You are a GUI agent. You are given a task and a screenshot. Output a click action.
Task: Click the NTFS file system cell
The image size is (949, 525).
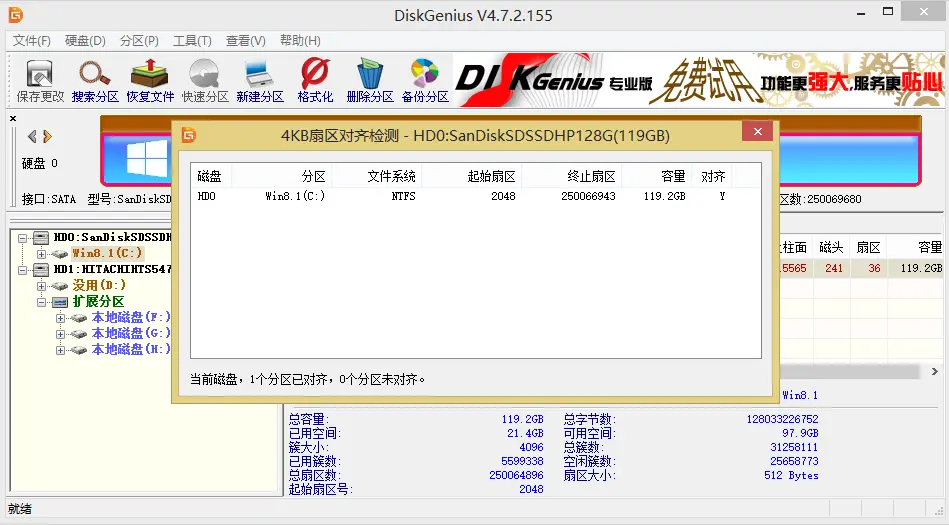point(403,196)
